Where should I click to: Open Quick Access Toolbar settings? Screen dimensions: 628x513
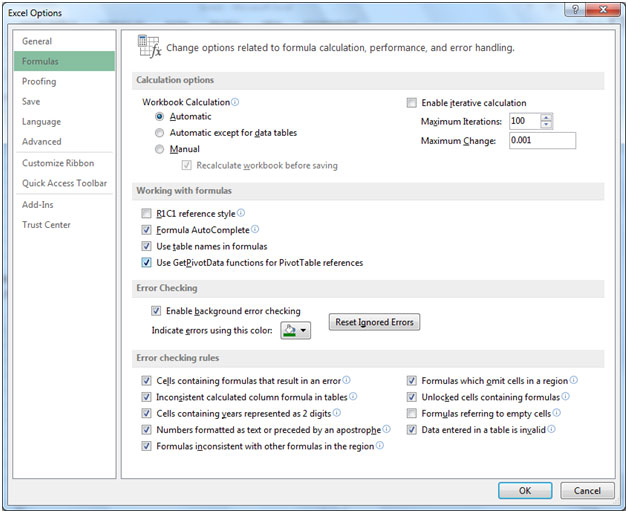[x=64, y=183]
